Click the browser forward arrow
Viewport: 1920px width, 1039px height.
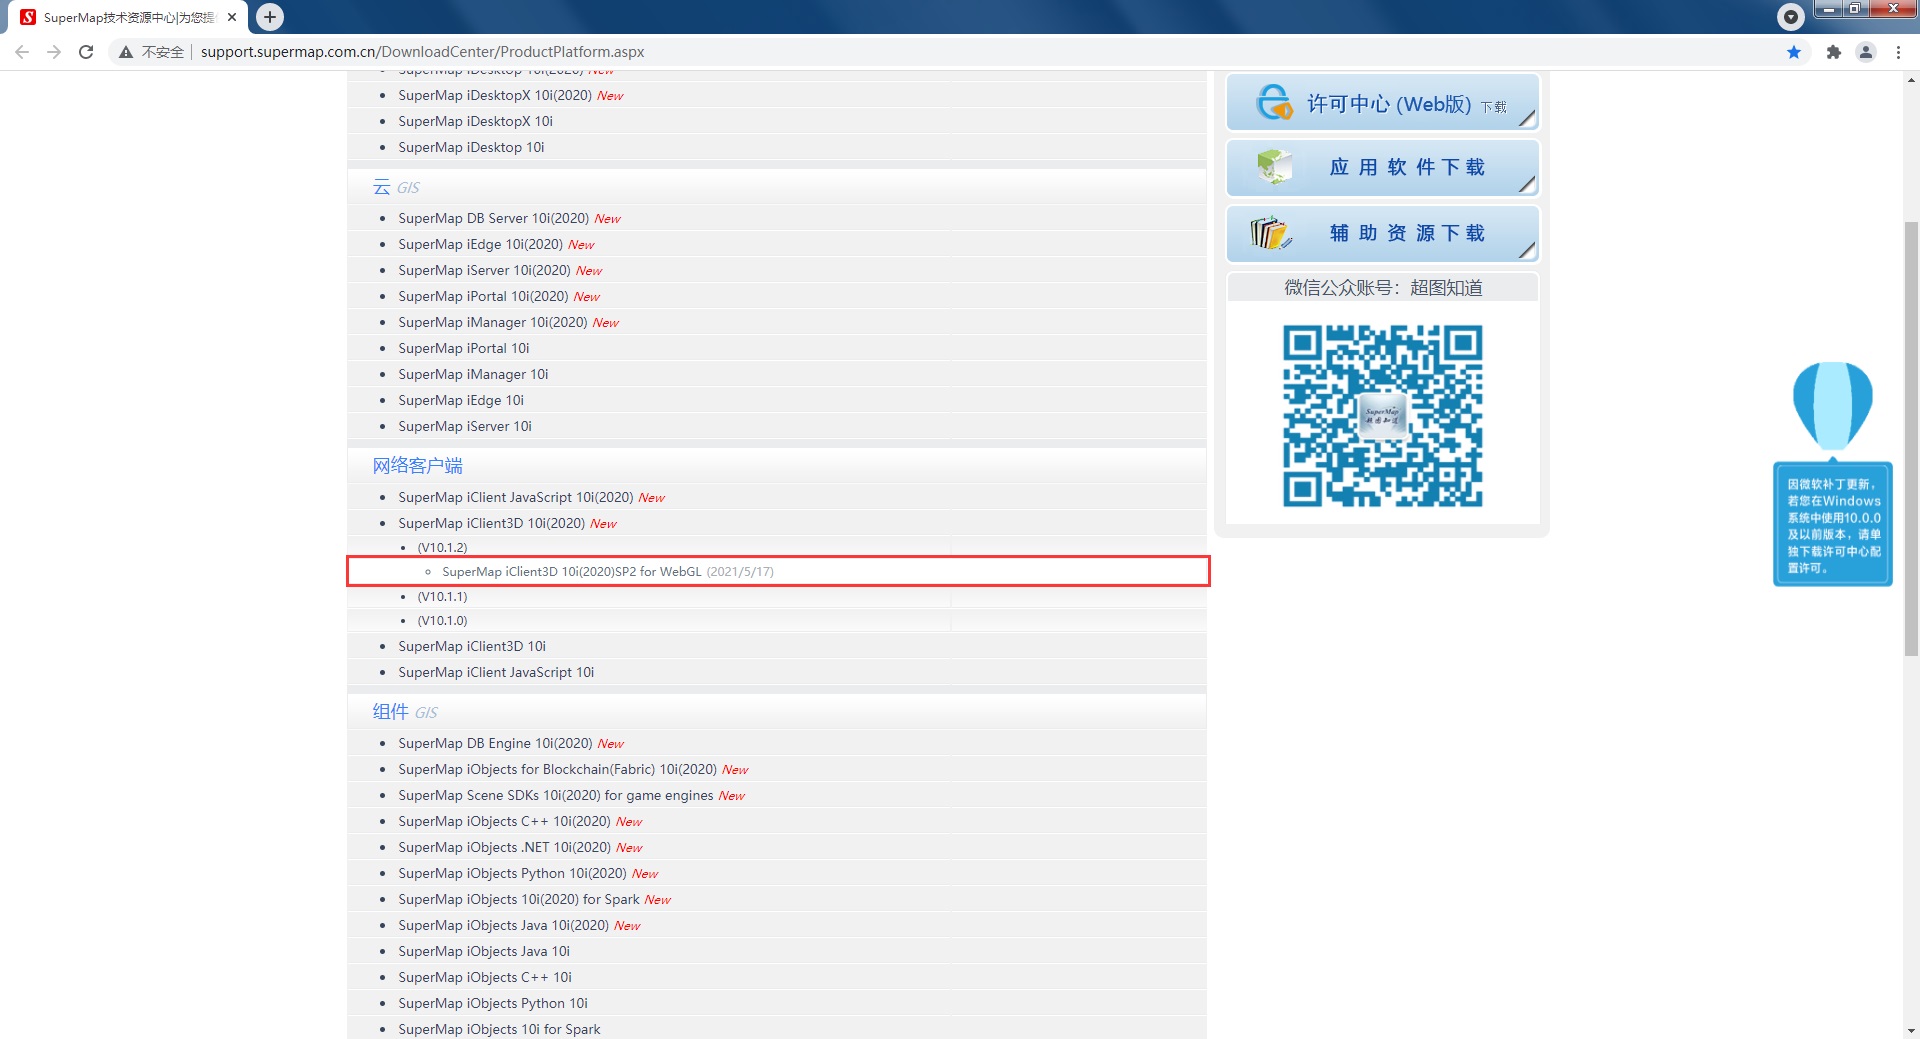coord(54,52)
